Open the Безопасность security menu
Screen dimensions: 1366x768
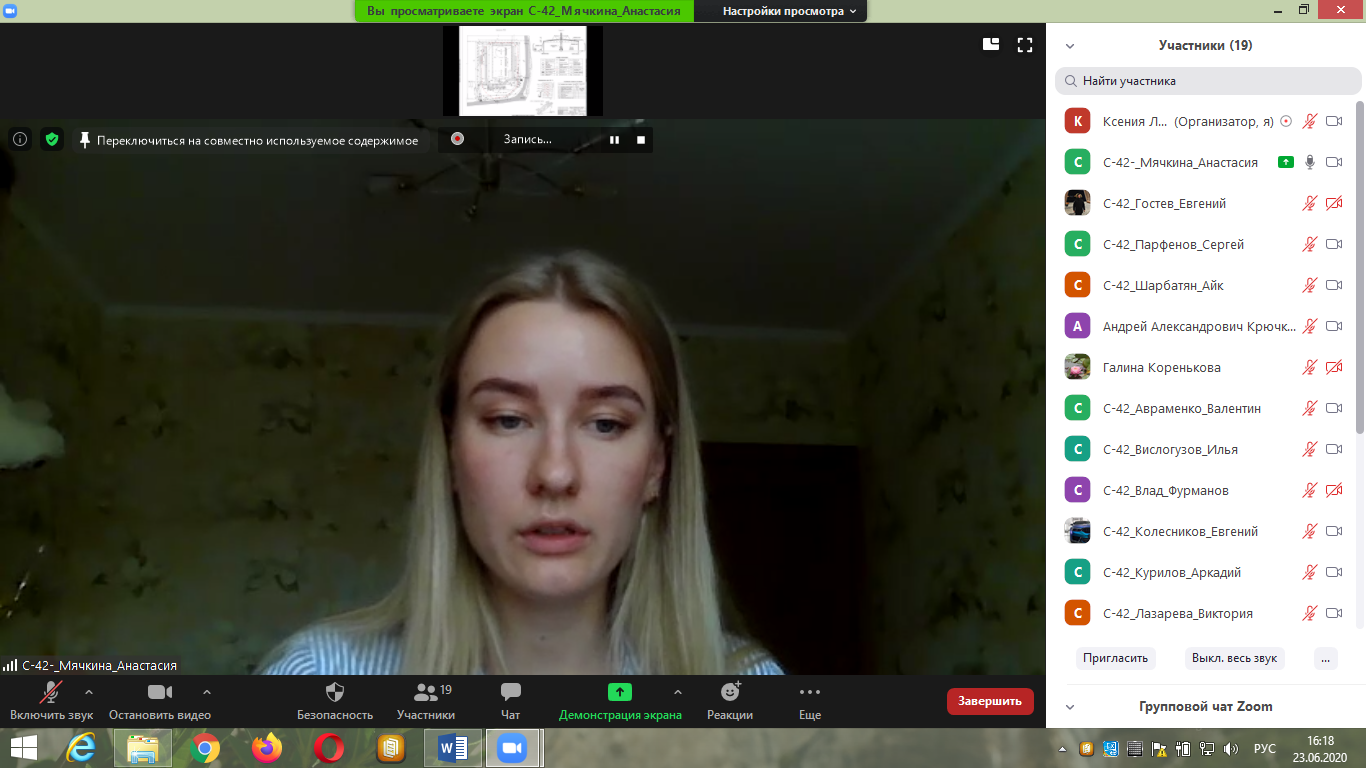(x=335, y=701)
